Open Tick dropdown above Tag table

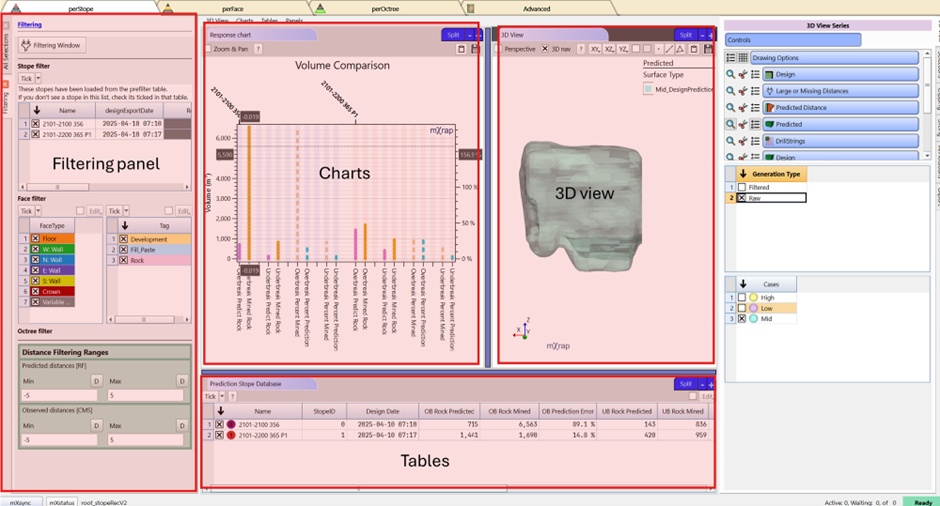click(126, 211)
